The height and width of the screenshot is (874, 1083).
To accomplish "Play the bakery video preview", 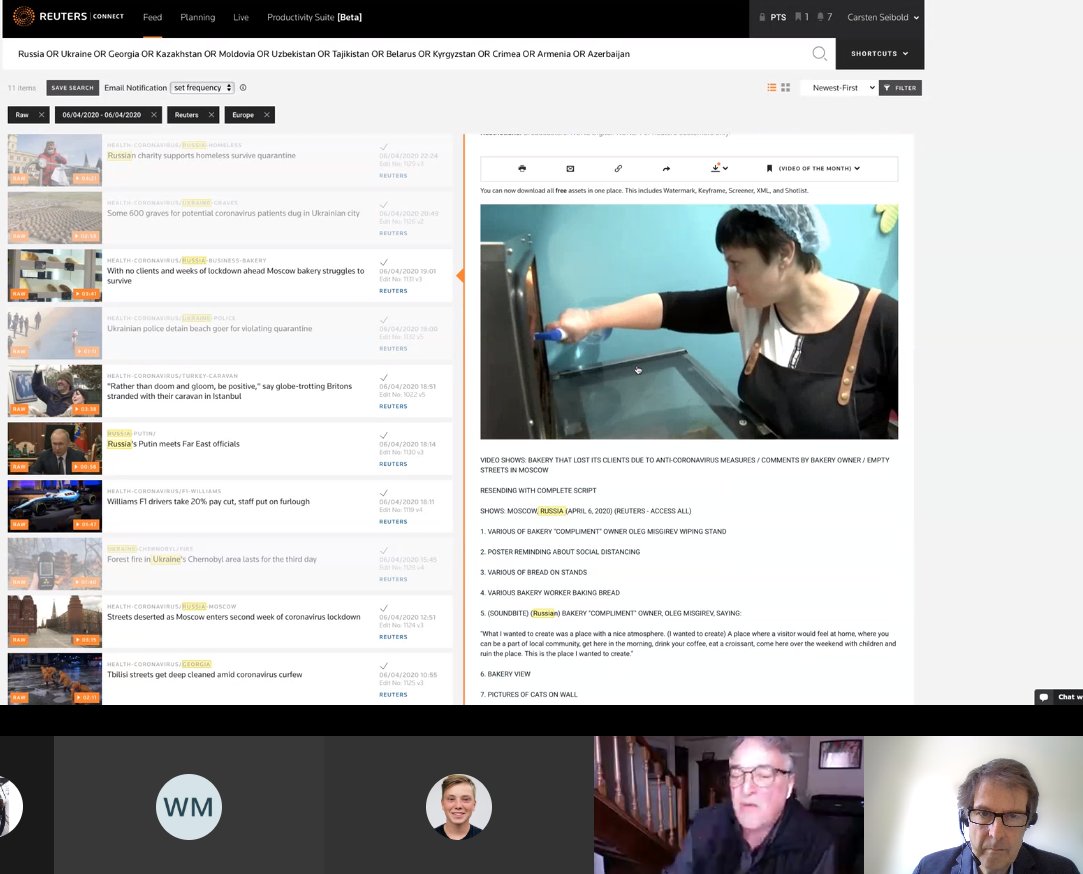I will 689,321.
